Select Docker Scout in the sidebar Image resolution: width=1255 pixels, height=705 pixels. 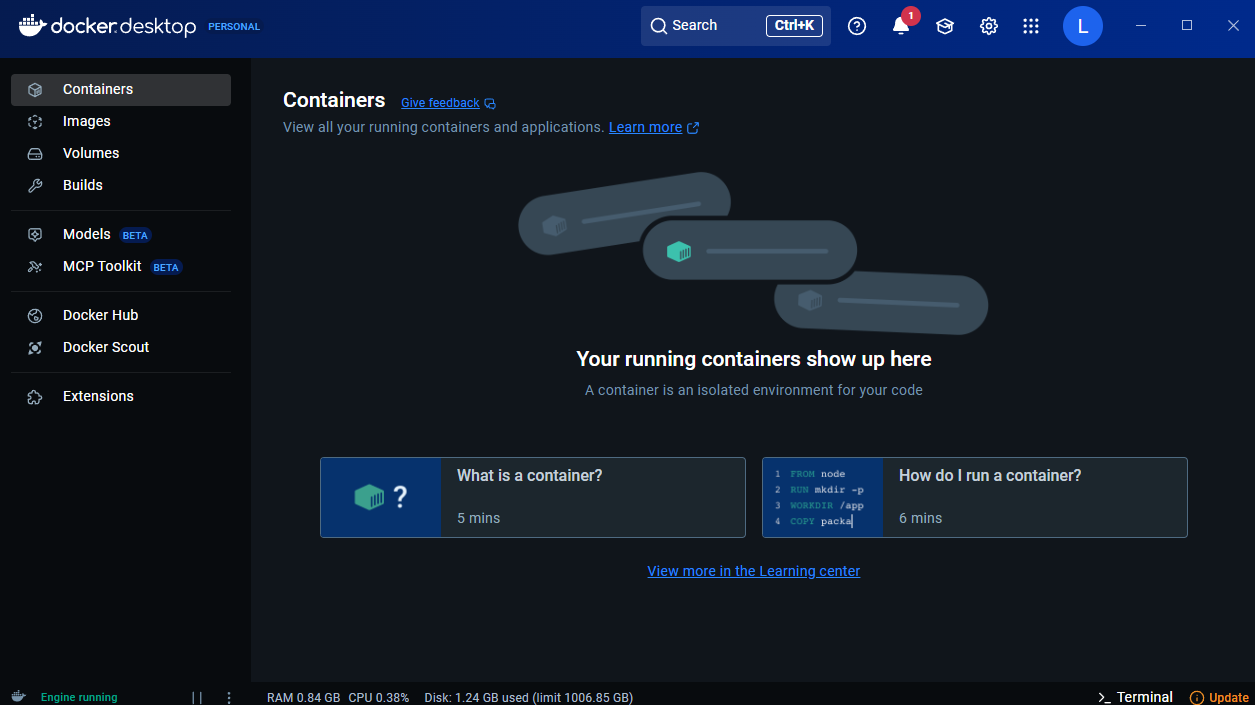tap(121, 348)
